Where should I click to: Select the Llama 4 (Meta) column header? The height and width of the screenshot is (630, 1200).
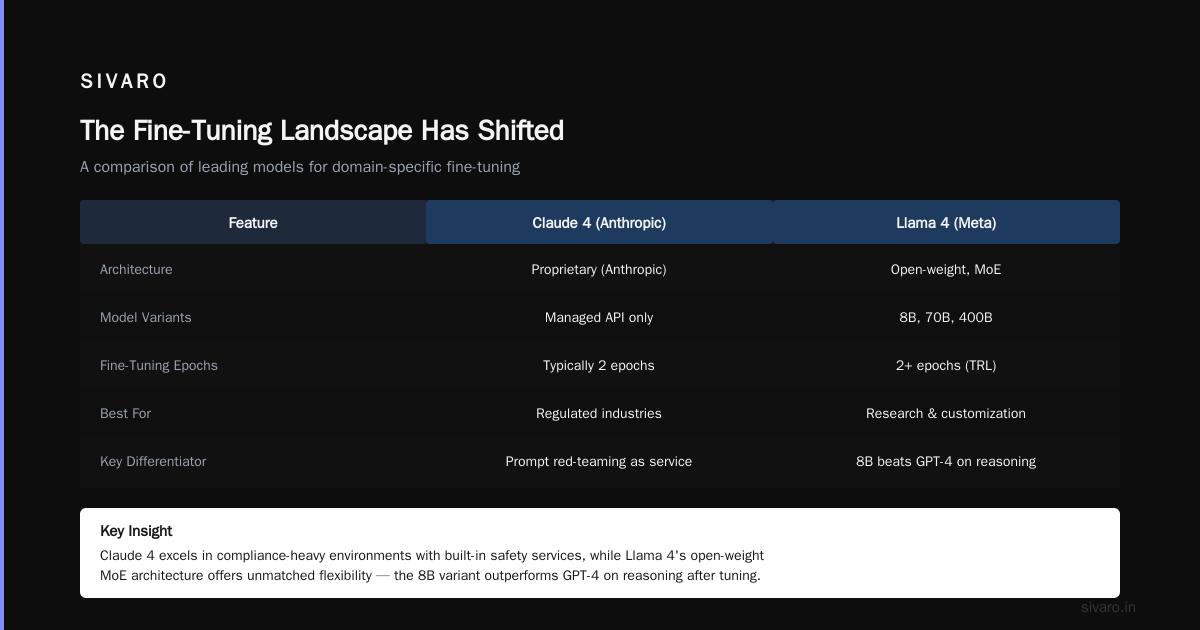tap(946, 222)
